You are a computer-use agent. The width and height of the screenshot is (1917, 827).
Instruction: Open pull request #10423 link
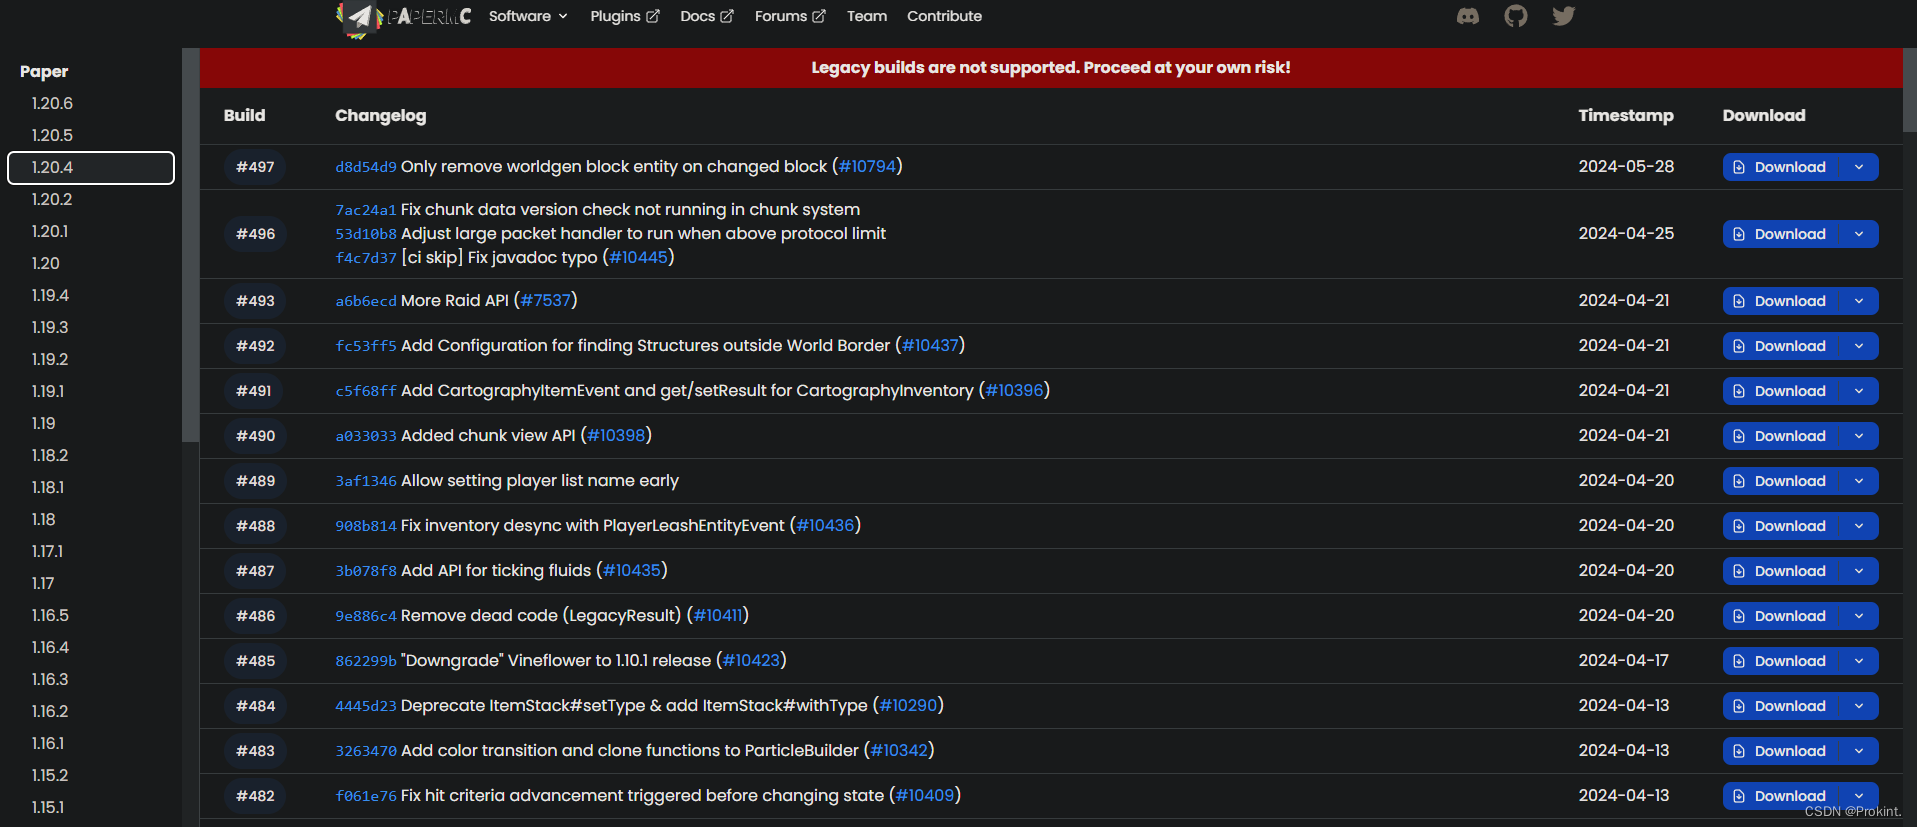tap(751, 660)
